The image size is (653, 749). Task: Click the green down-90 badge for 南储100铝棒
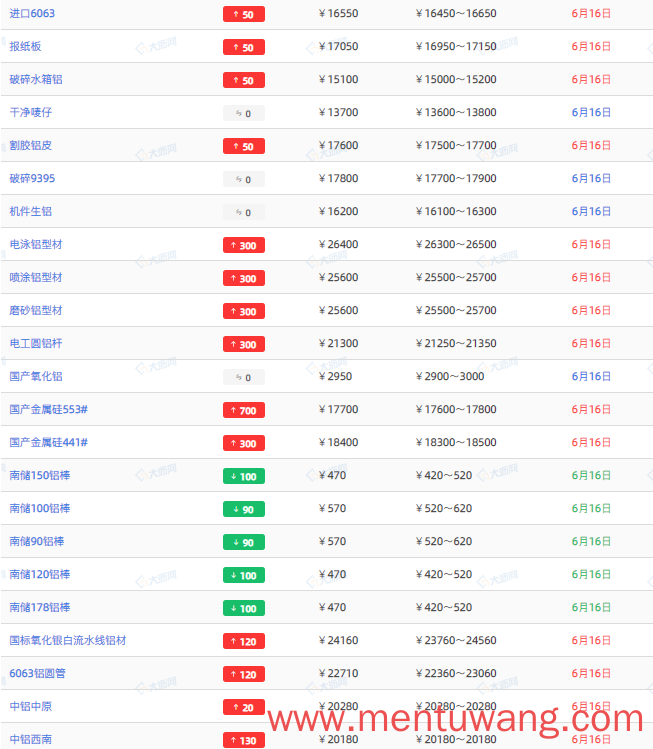click(x=244, y=509)
